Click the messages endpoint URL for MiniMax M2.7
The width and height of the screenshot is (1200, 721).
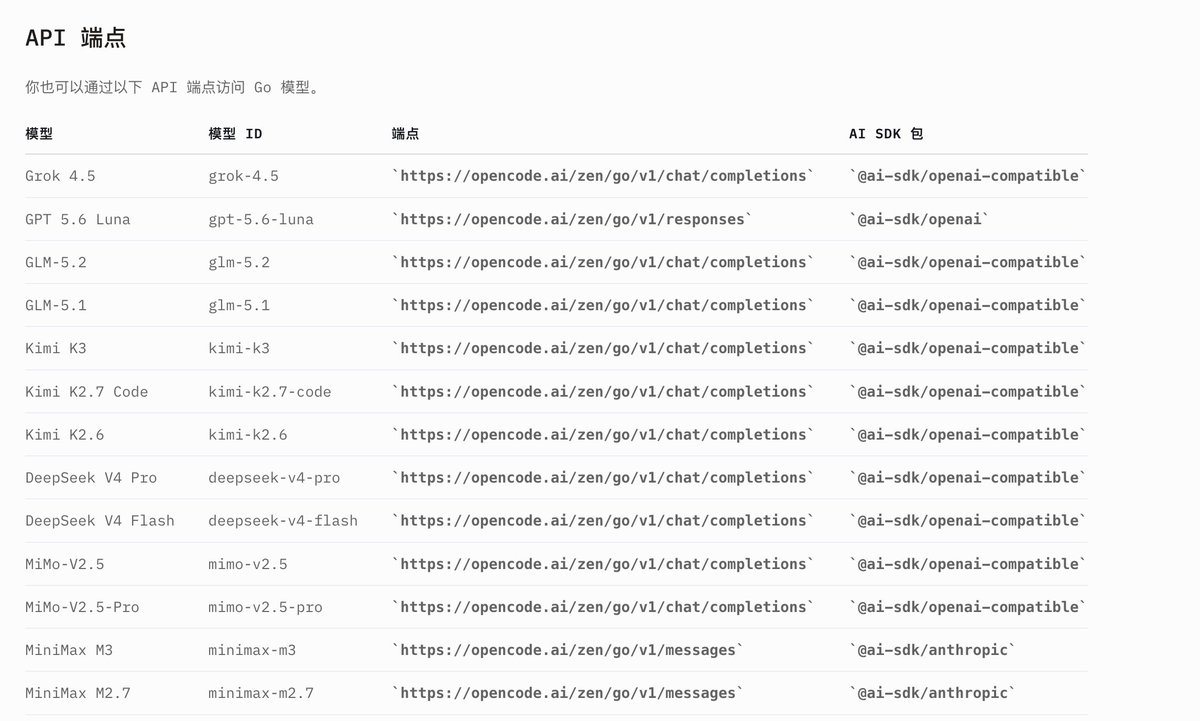coord(568,693)
